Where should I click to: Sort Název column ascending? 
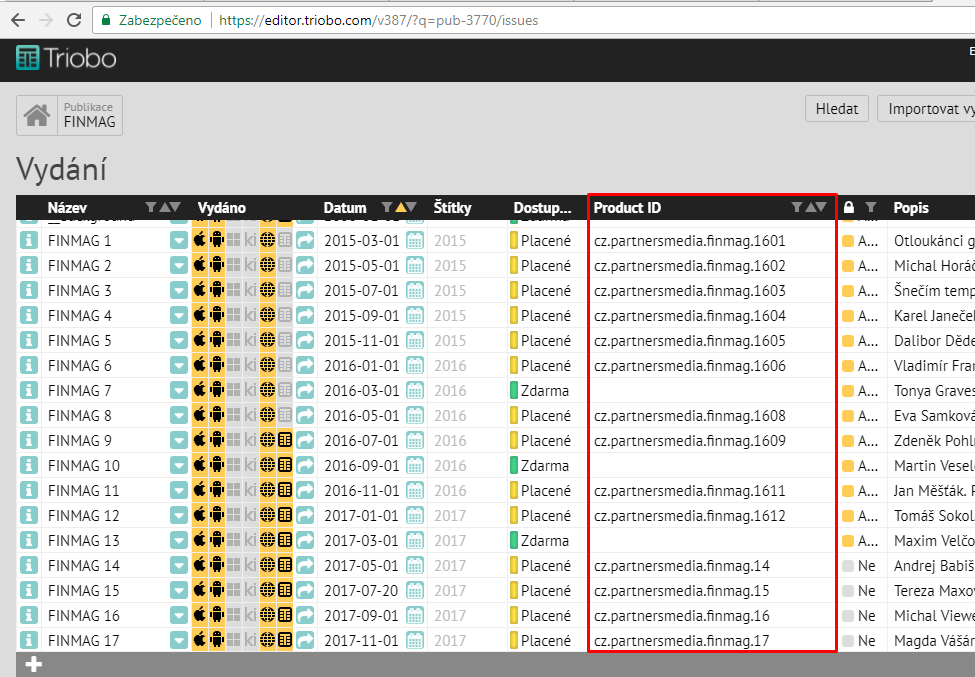coord(164,207)
